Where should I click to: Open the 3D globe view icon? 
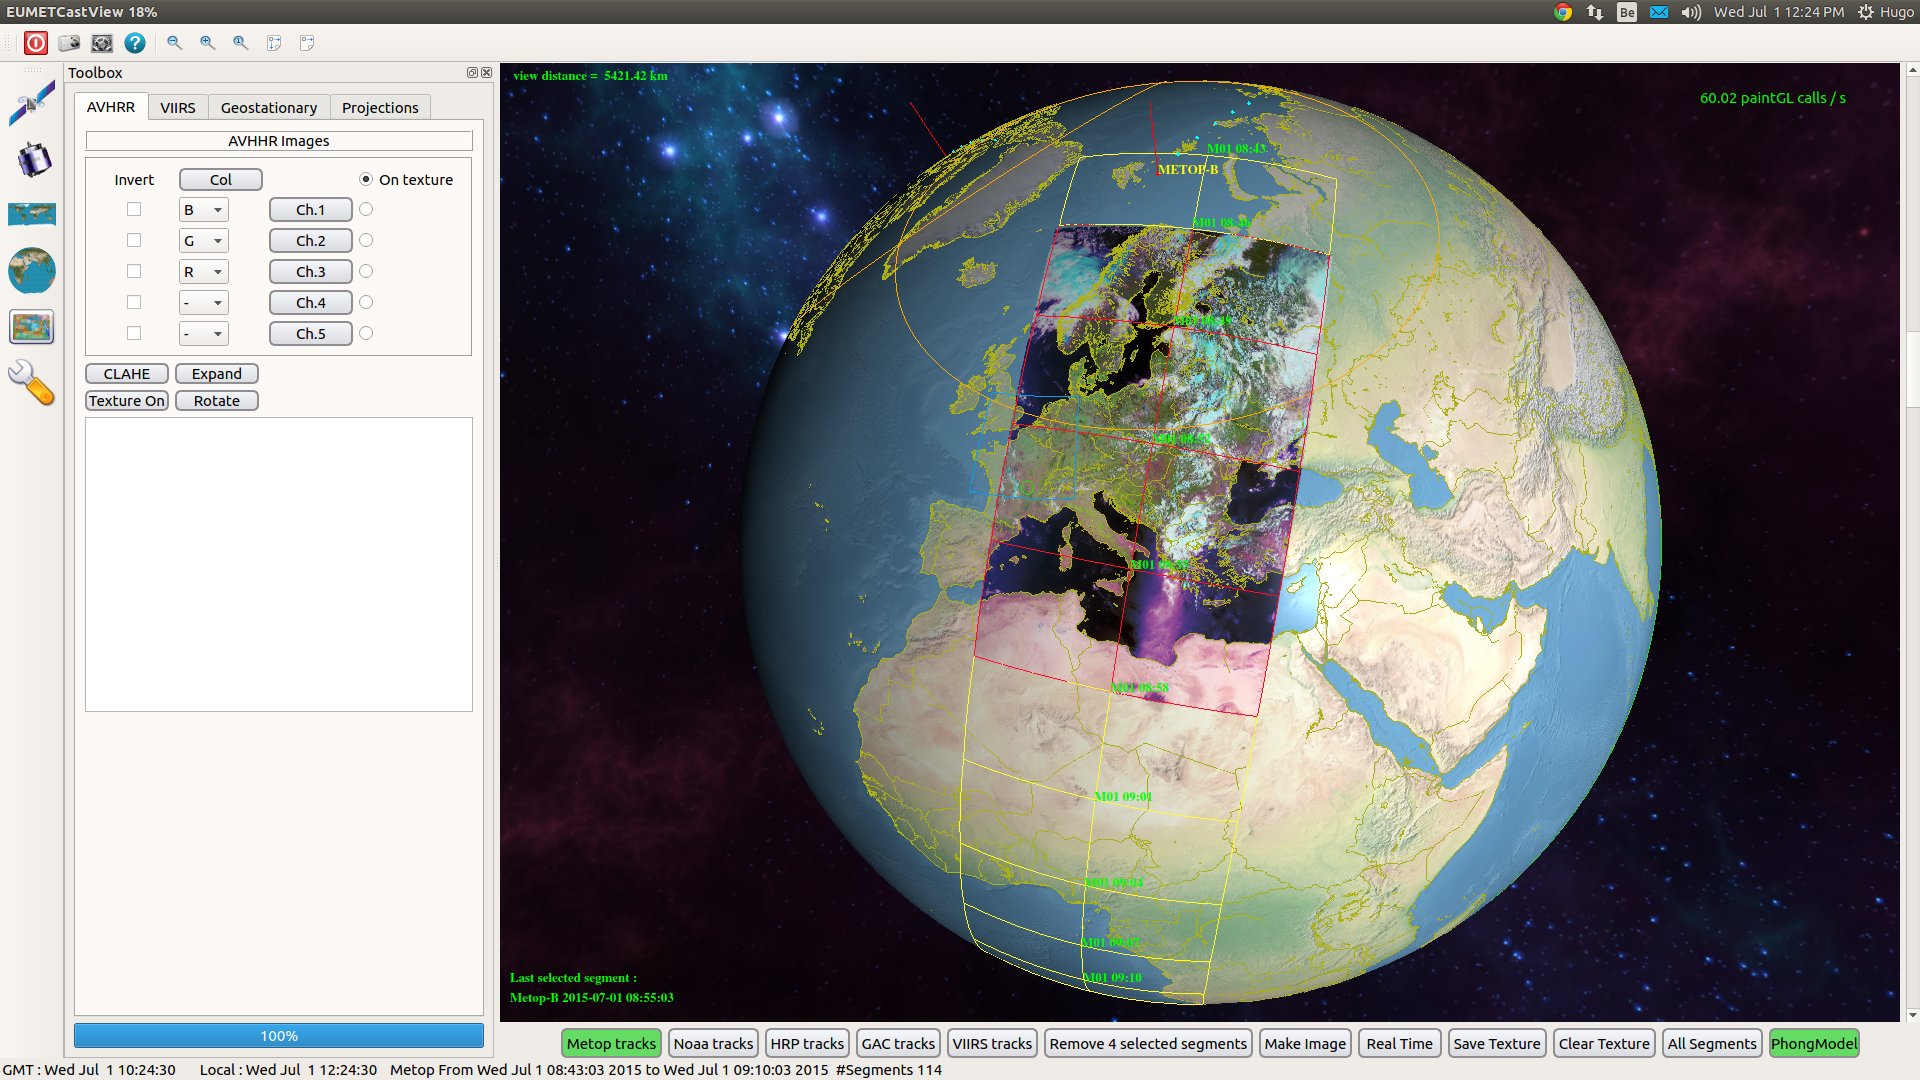(32, 270)
